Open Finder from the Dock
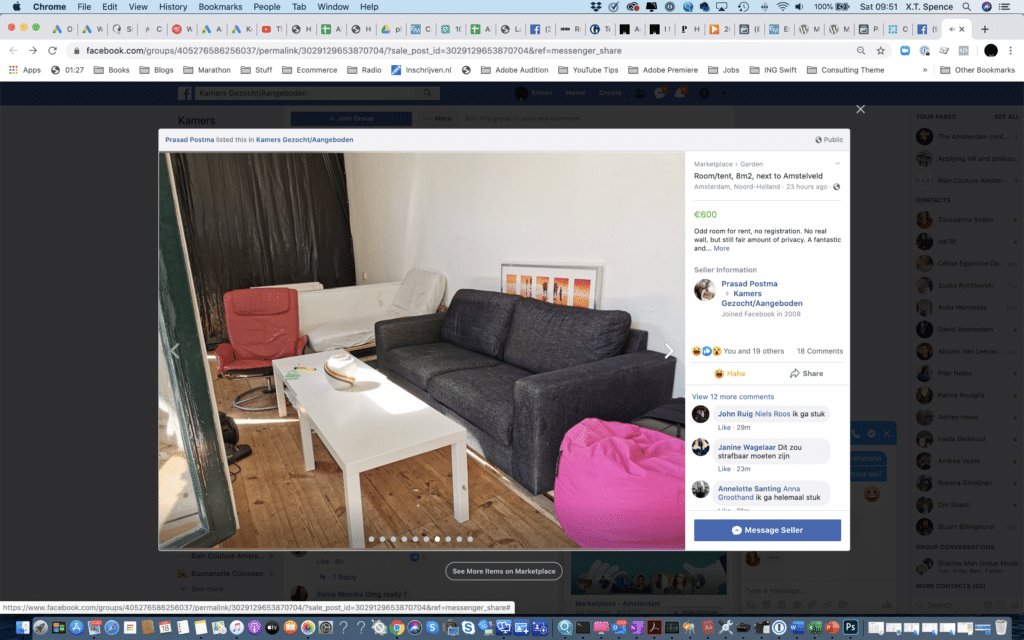 (23, 628)
